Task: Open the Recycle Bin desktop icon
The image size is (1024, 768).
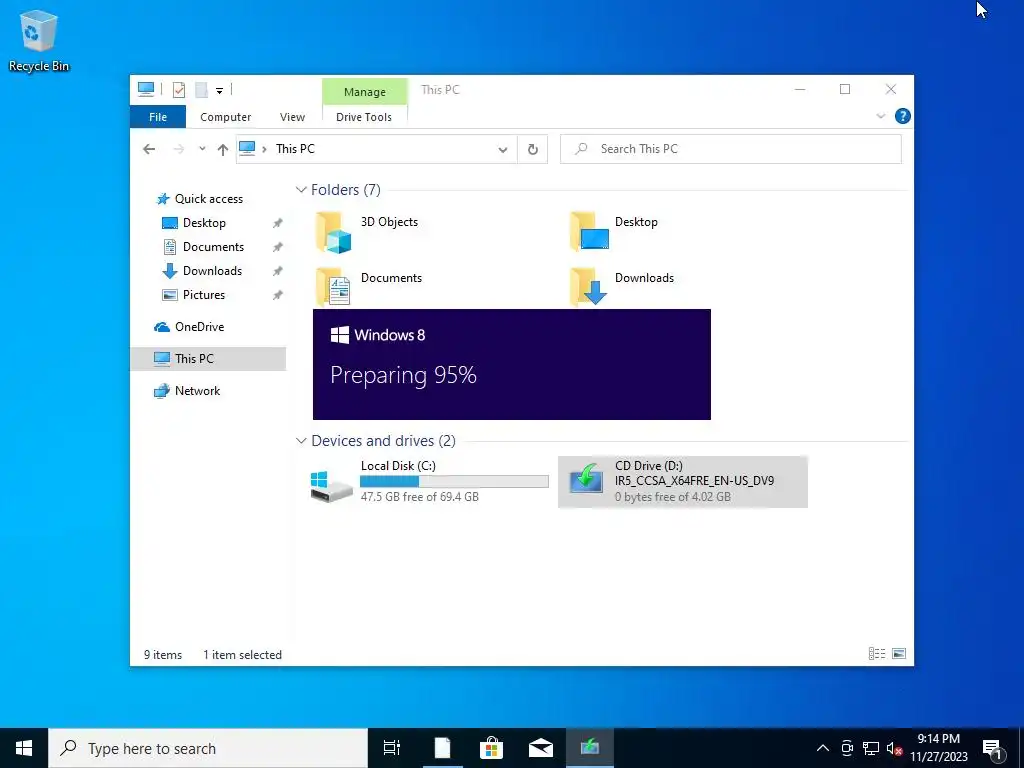Action: [x=39, y=40]
